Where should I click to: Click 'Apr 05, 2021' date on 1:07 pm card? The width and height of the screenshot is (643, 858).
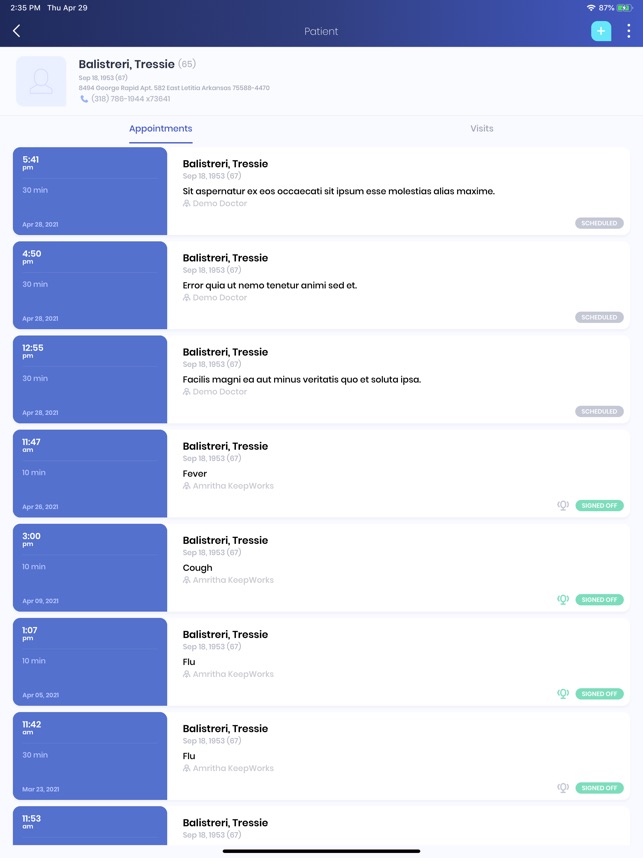pyautogui.click(x=40, y=695)
